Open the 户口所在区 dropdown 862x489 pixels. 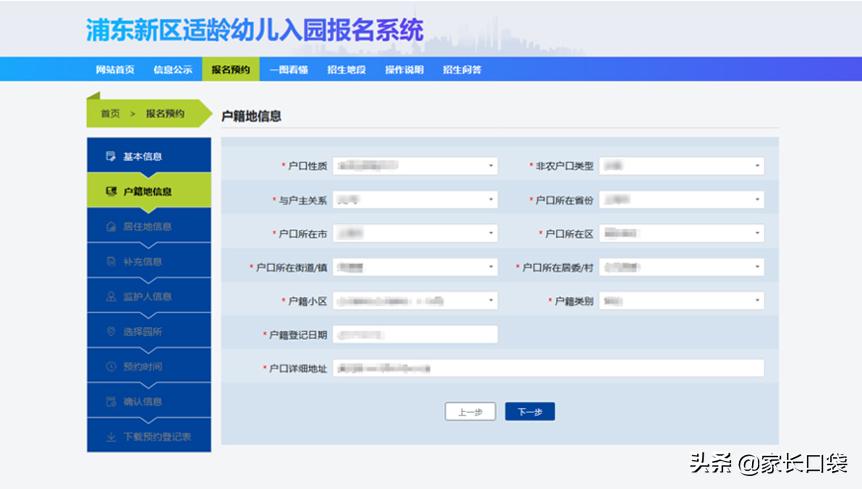[682, 234]
